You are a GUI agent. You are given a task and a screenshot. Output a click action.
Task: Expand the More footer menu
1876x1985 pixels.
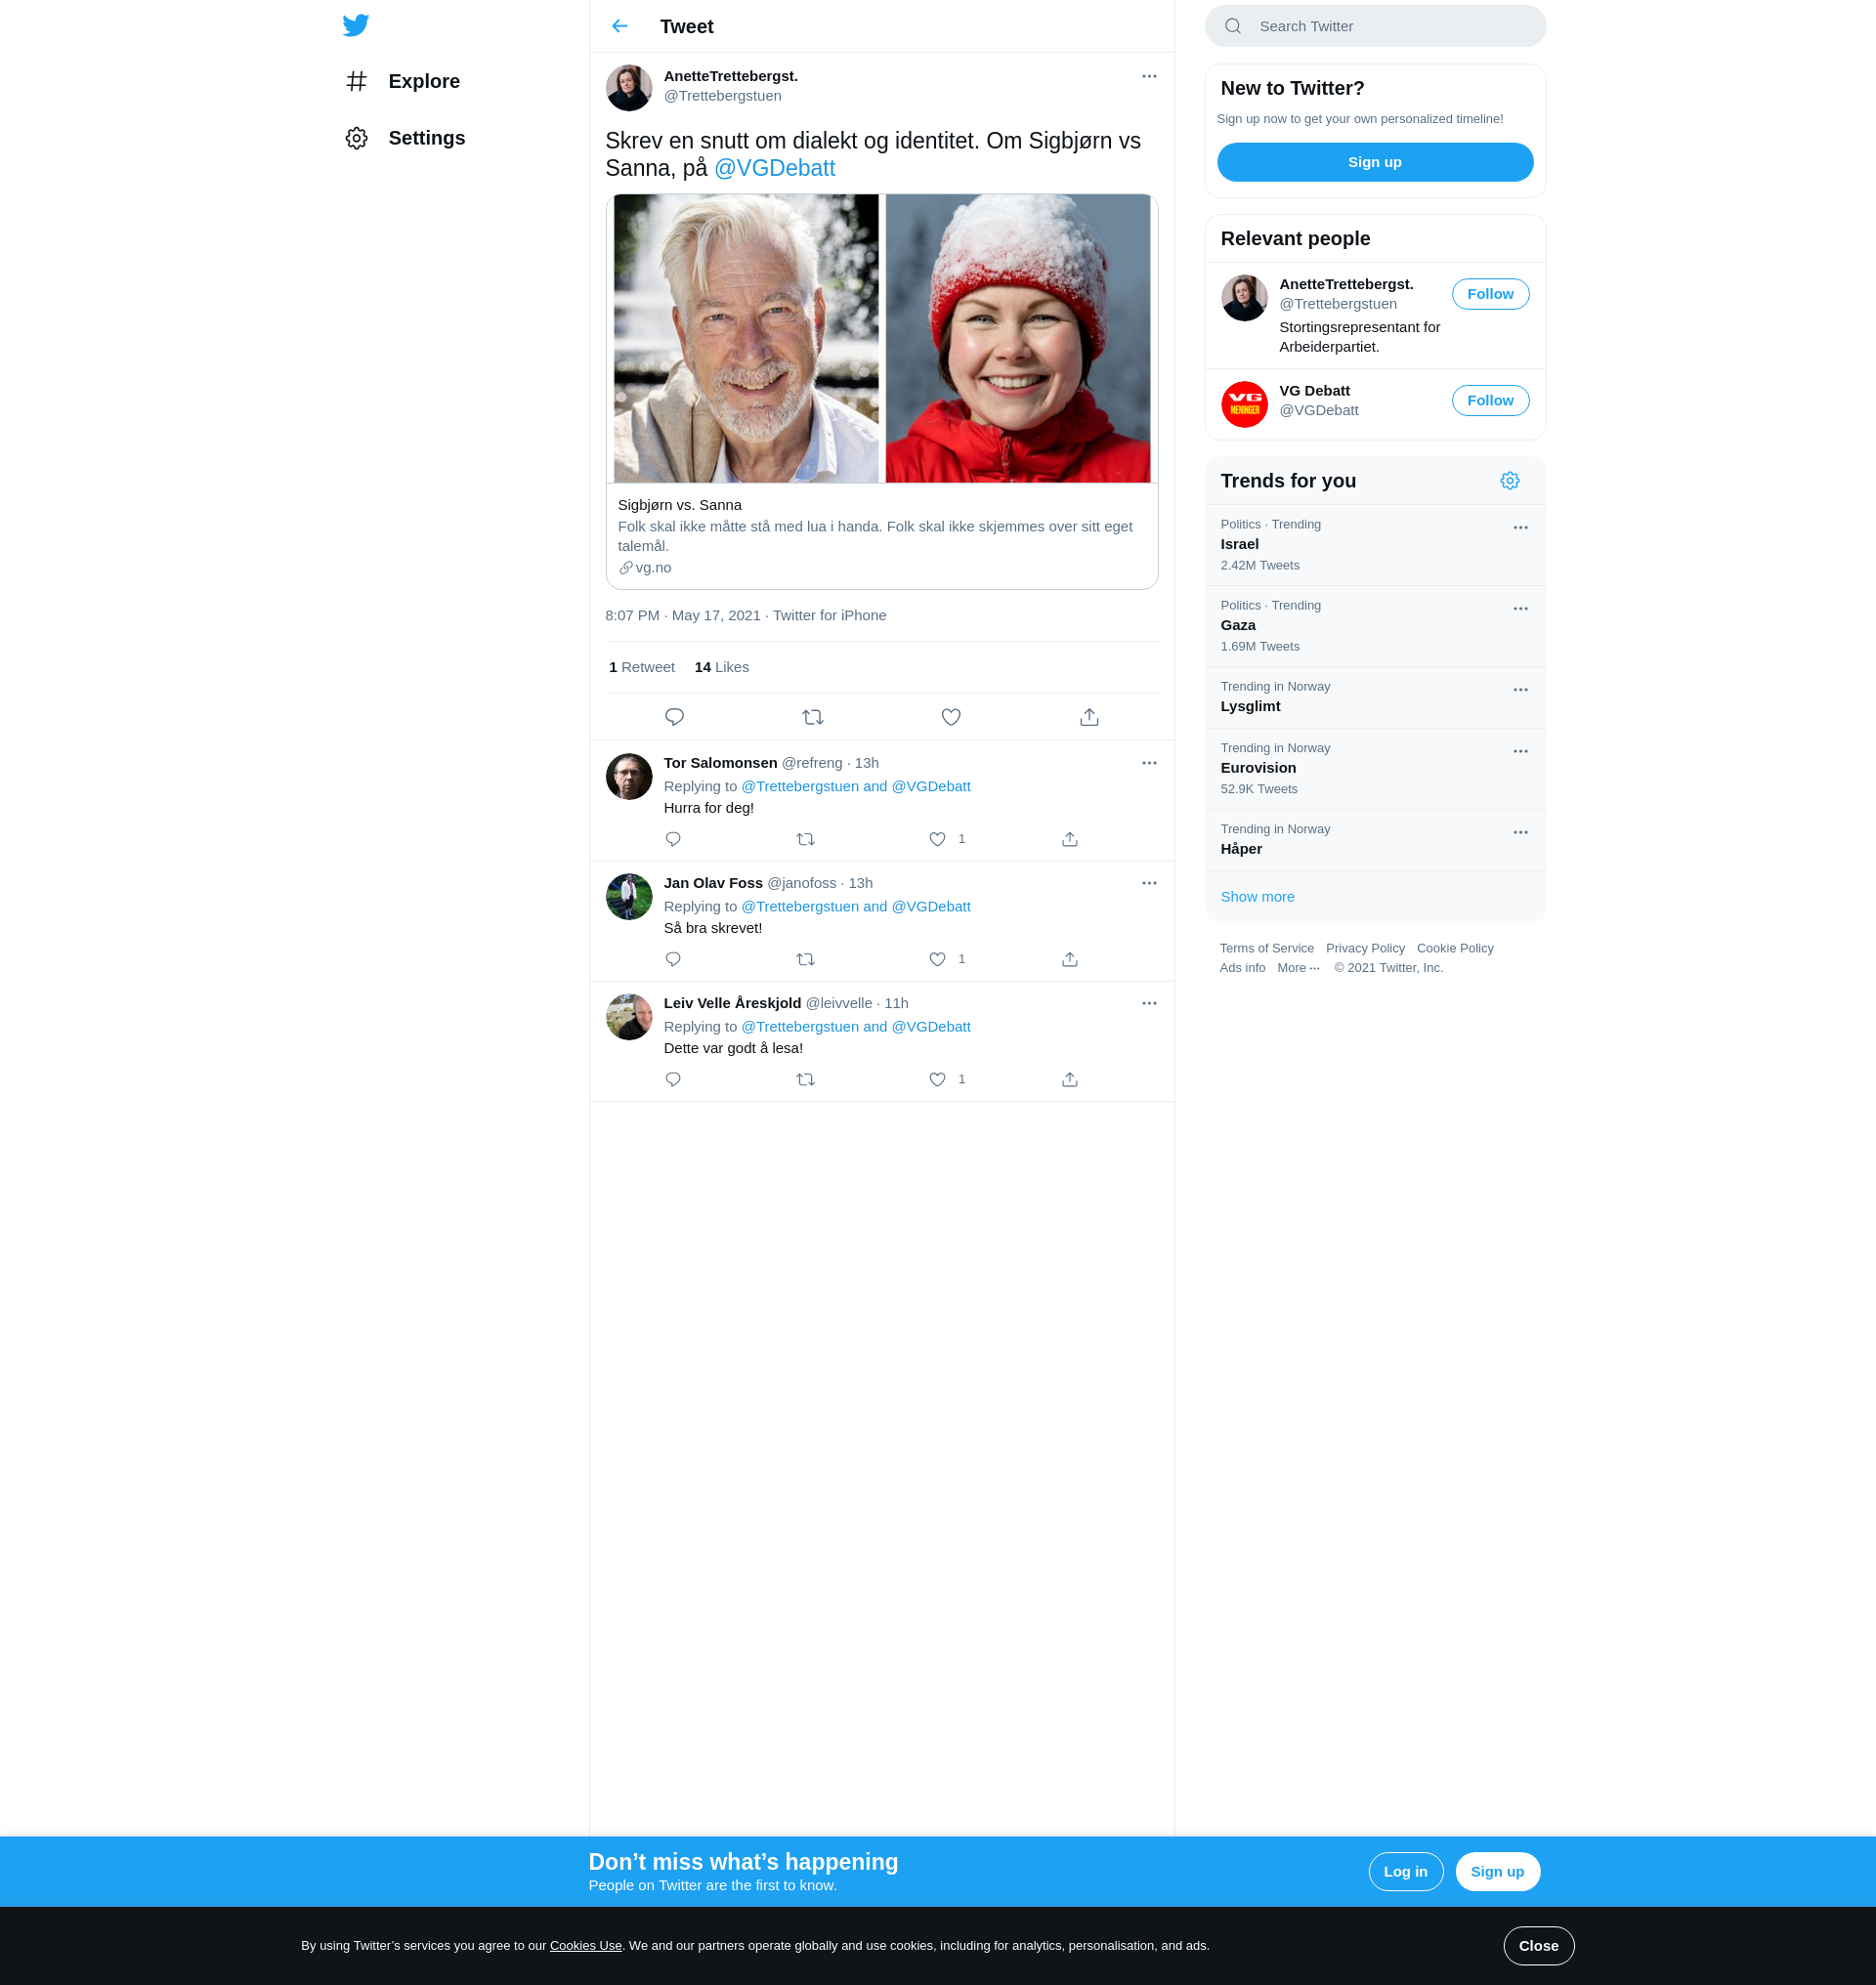point(1298,968)
